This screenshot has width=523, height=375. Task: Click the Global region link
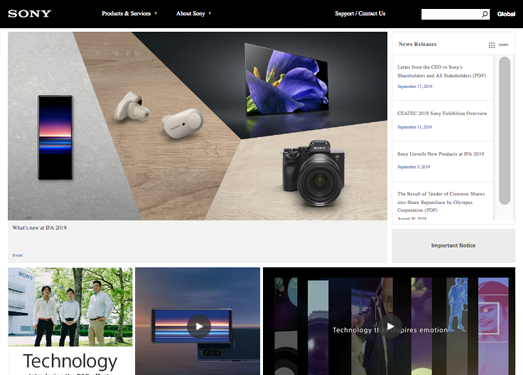coord(506,14)
